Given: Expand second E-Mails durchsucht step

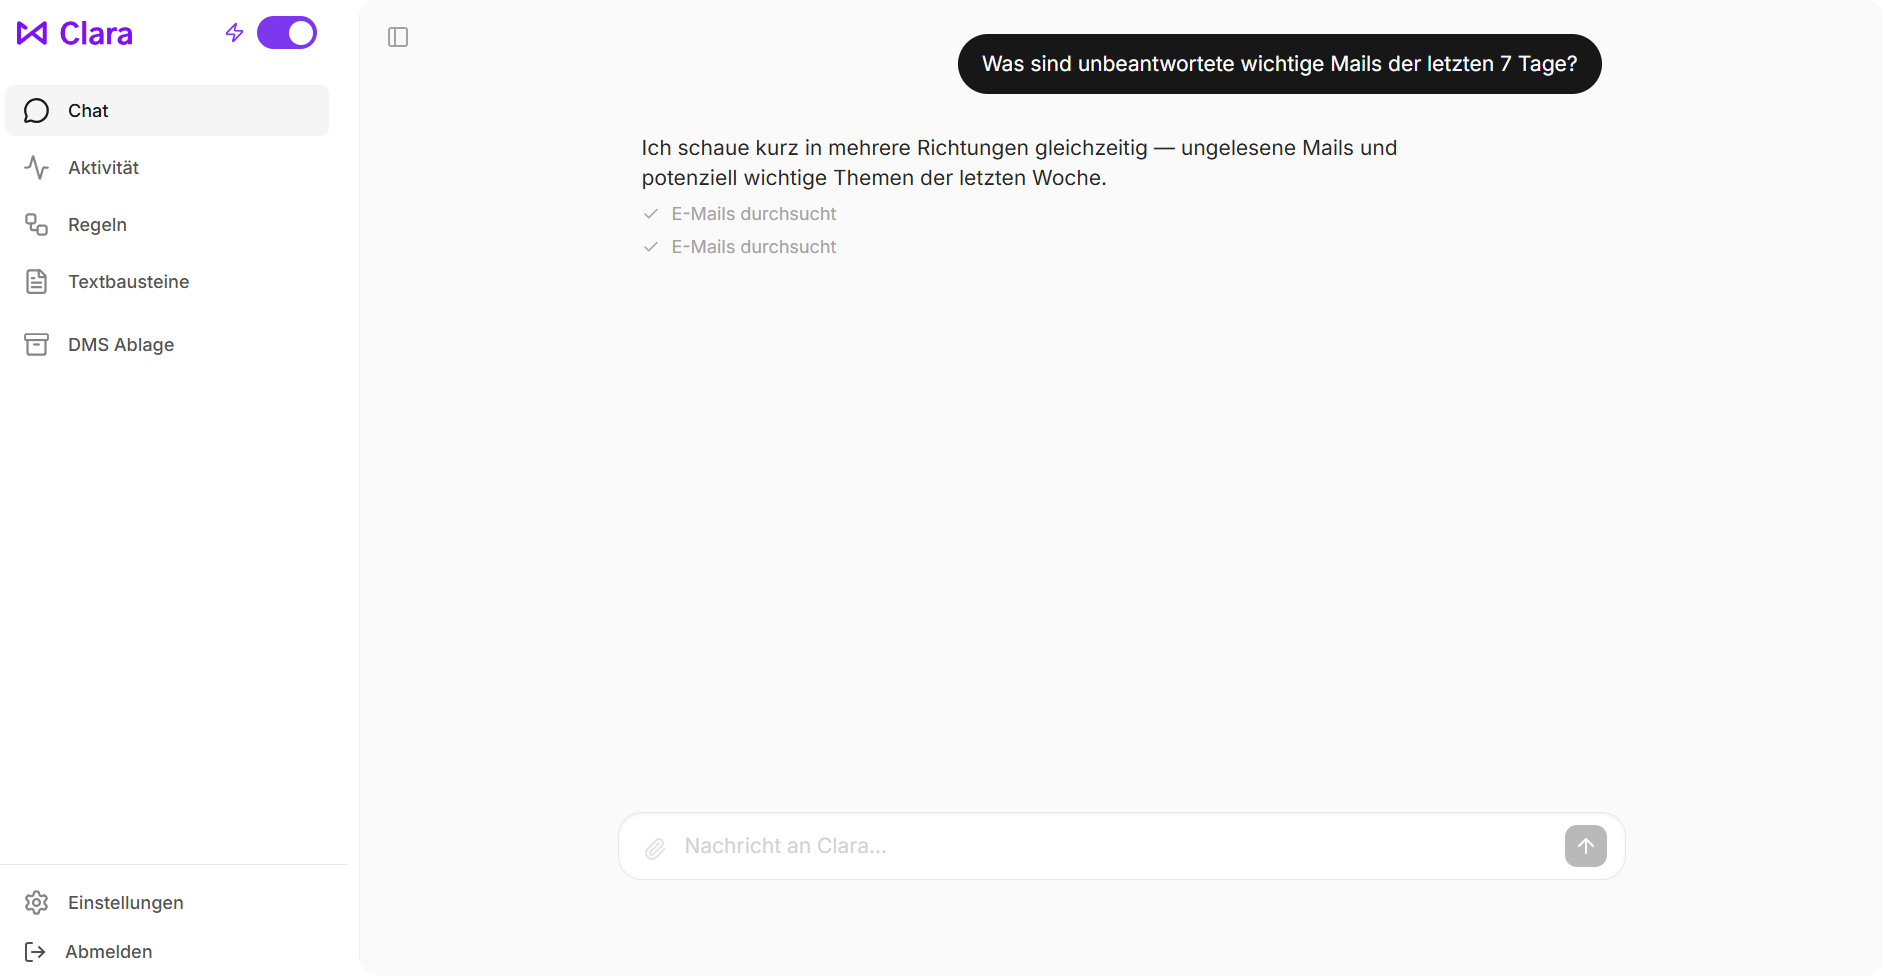Looking at the screenshot, I should point(753,247).
